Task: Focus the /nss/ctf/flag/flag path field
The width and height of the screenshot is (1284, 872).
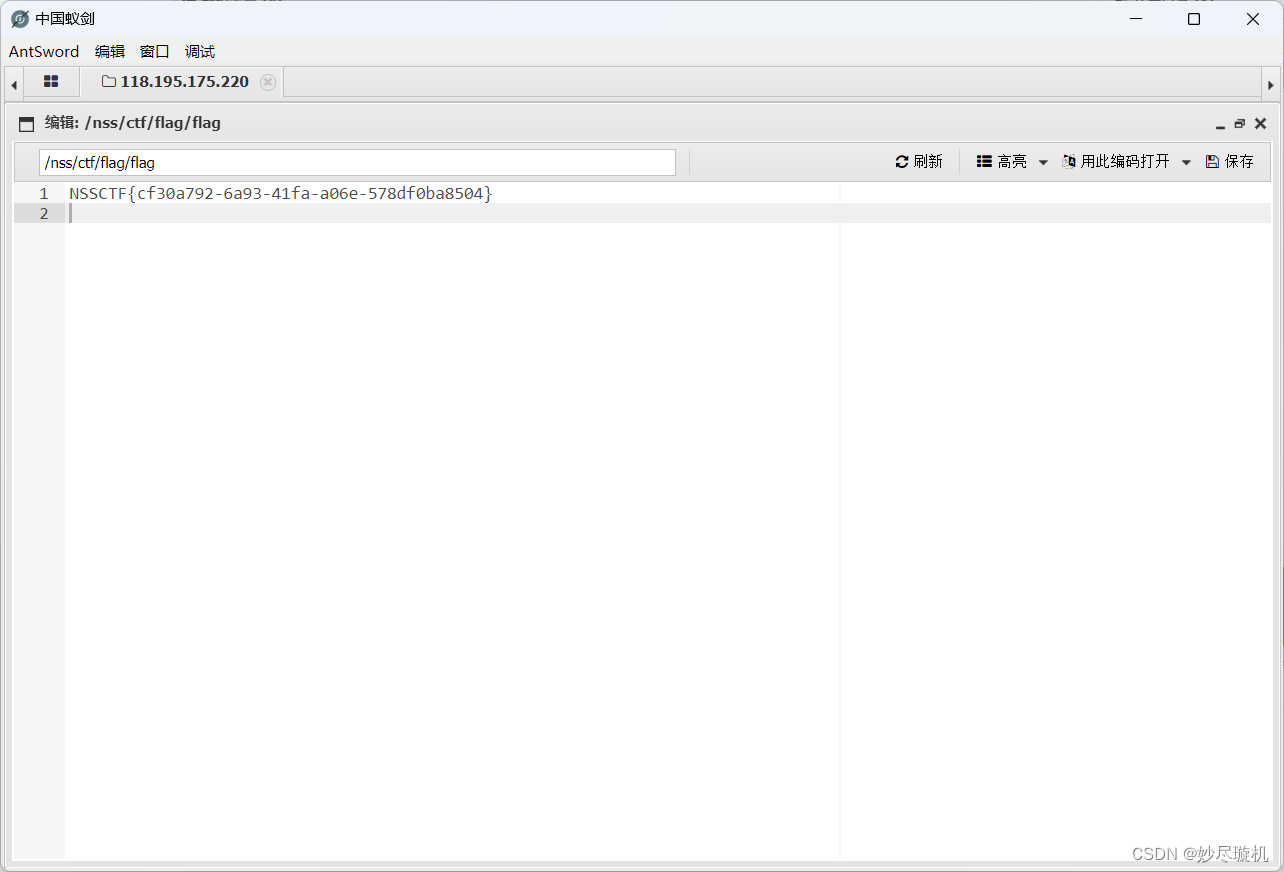Action: pyautogui.click(x=357, y=162)
